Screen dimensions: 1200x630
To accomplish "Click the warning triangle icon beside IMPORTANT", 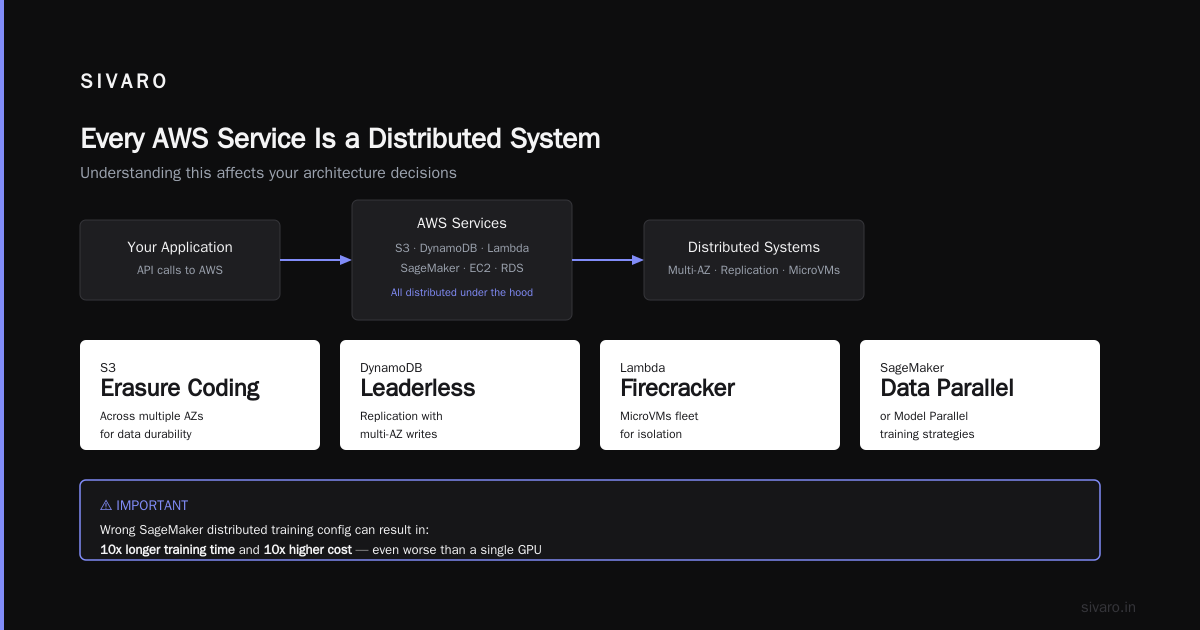I will tap(106, 505).
